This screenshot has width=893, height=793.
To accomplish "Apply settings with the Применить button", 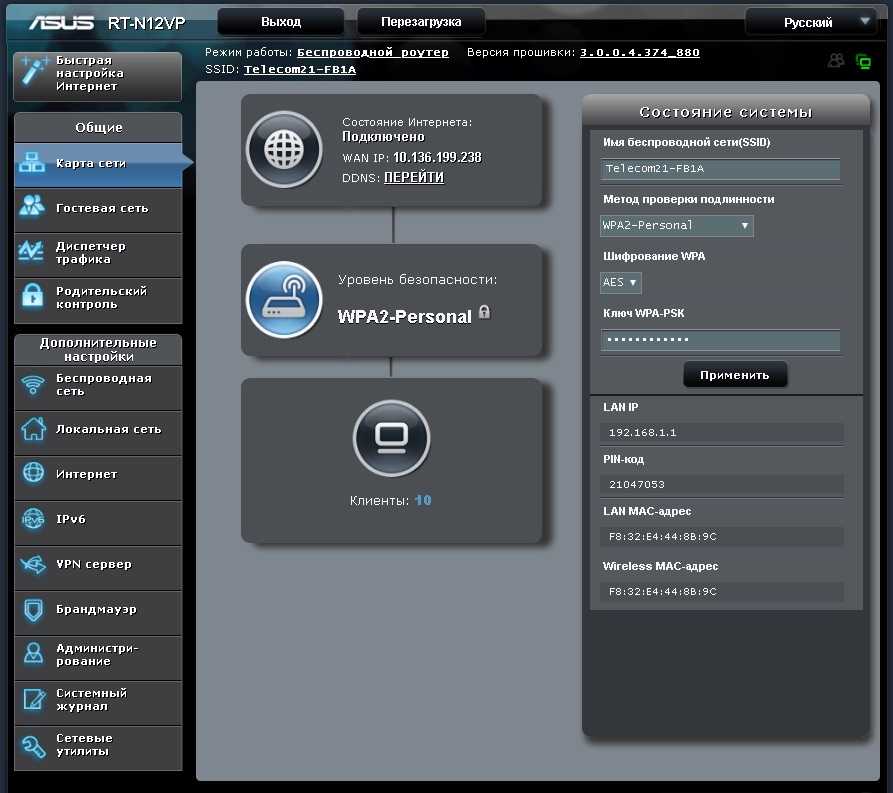I will point(735,375).
